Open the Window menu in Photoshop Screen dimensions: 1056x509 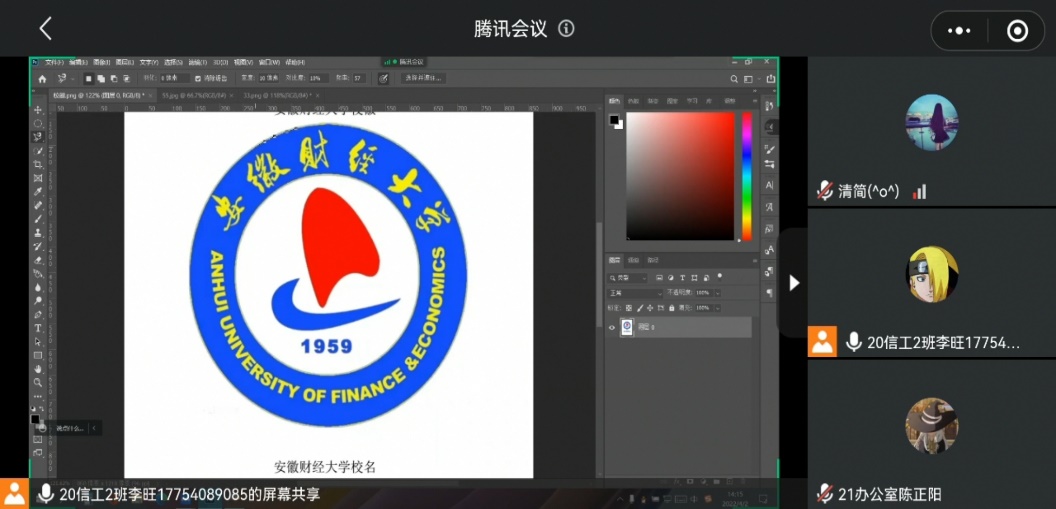click(270, 62)
